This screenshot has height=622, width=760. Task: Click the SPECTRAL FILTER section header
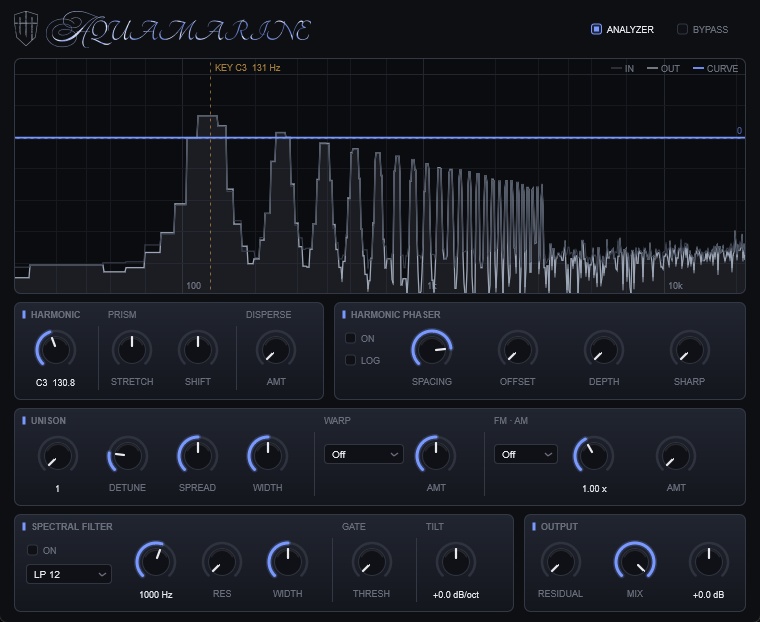pyautogui.click(x=72, y=526)
